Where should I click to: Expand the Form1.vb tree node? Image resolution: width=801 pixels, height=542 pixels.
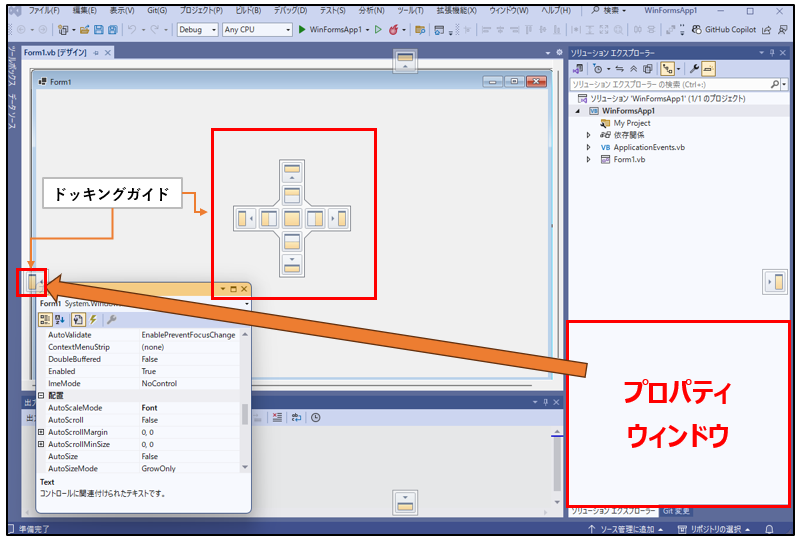point(588,159)
